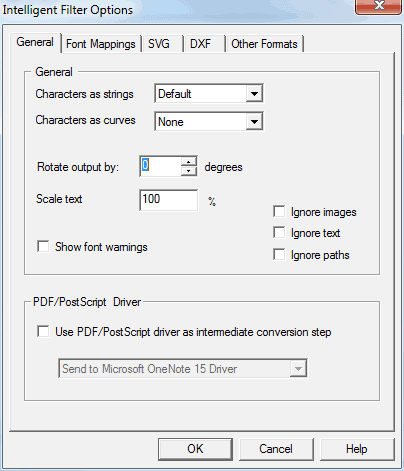This screenshot has width=404, height=471.
Task: Open the SVG tab
Action: tap(159, 44)
